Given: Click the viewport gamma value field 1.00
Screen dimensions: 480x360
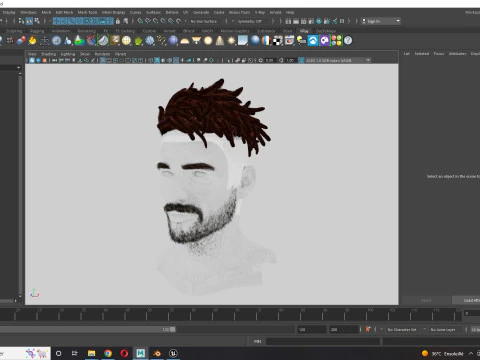Looking at the screenshot, I should (290, 60).
